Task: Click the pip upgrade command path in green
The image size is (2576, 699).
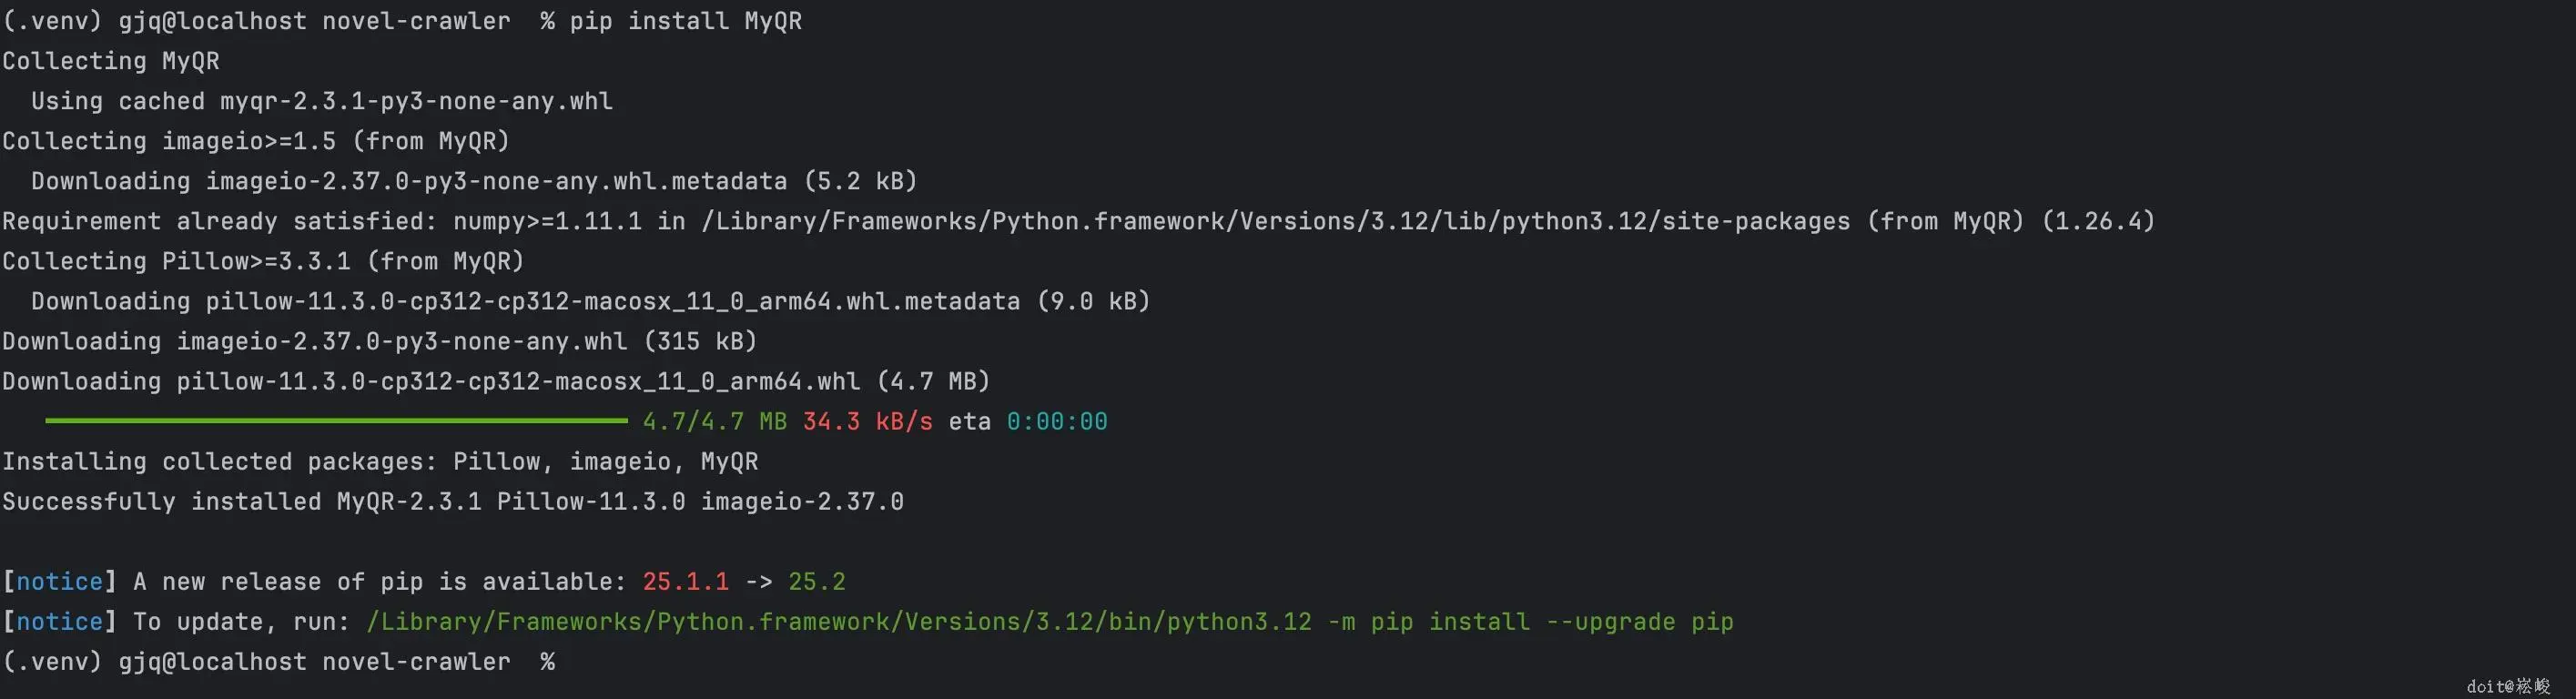Action: (1049, 622)
